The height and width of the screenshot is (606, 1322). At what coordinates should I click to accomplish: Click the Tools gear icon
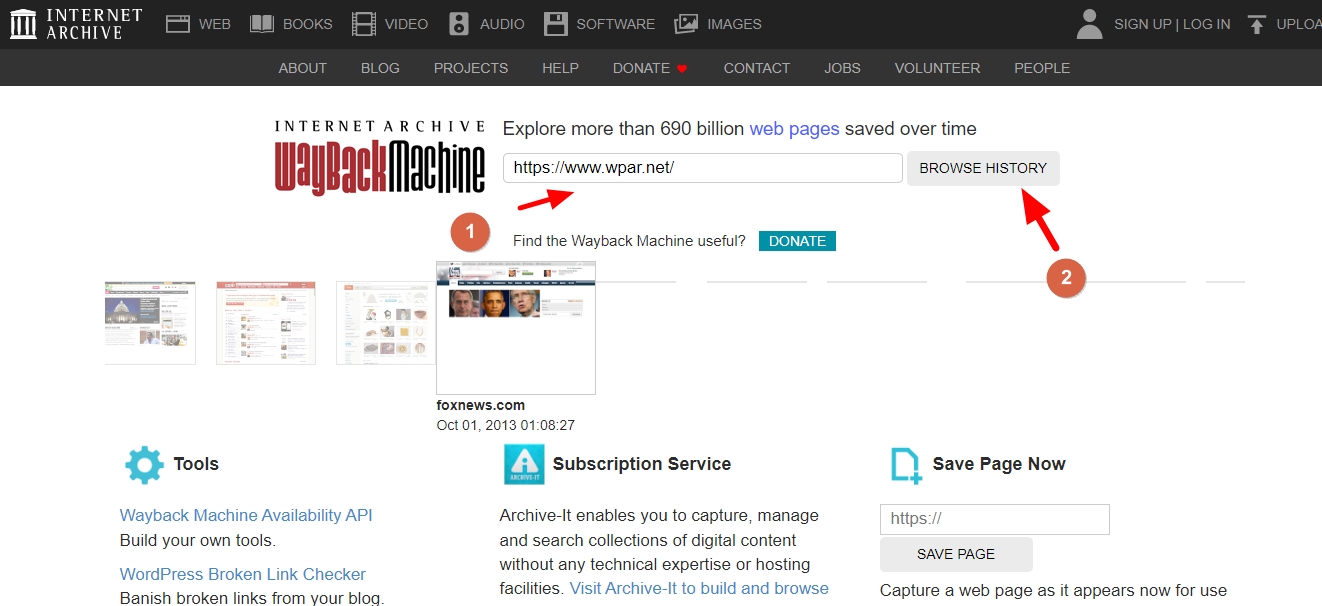144,465
